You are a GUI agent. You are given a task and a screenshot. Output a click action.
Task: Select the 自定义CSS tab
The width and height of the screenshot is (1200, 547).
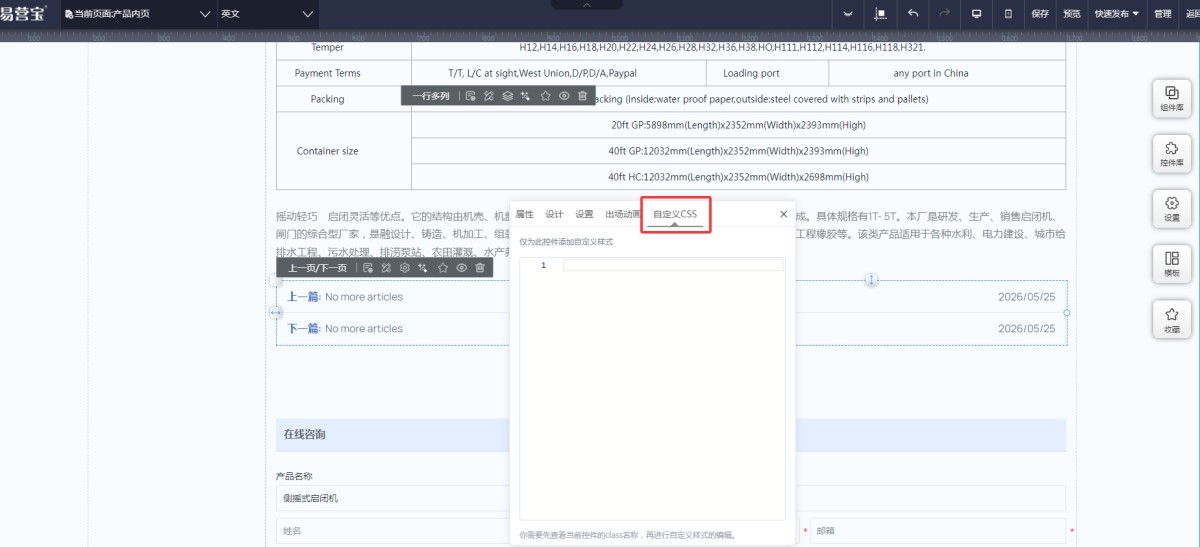coord(675,214)
